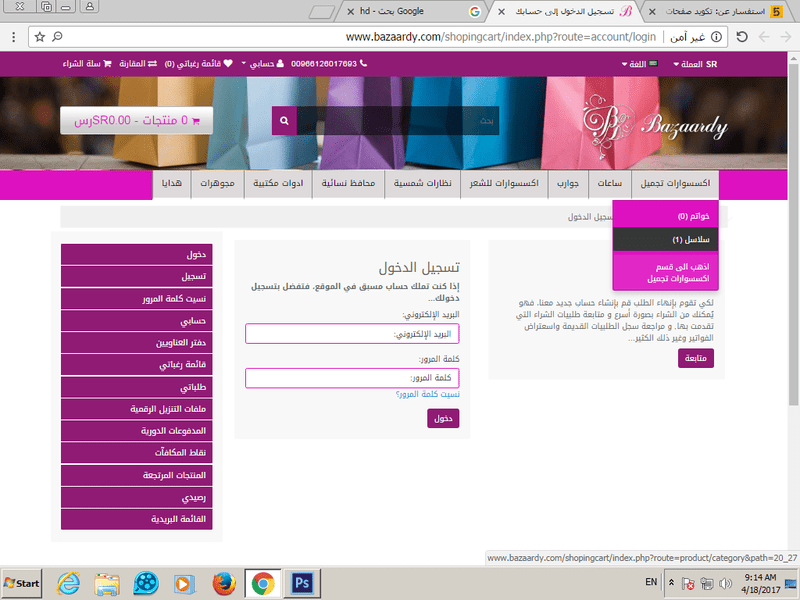
Task: Click the site info (غير آمن) icon
Action: [x=716, y=37]
